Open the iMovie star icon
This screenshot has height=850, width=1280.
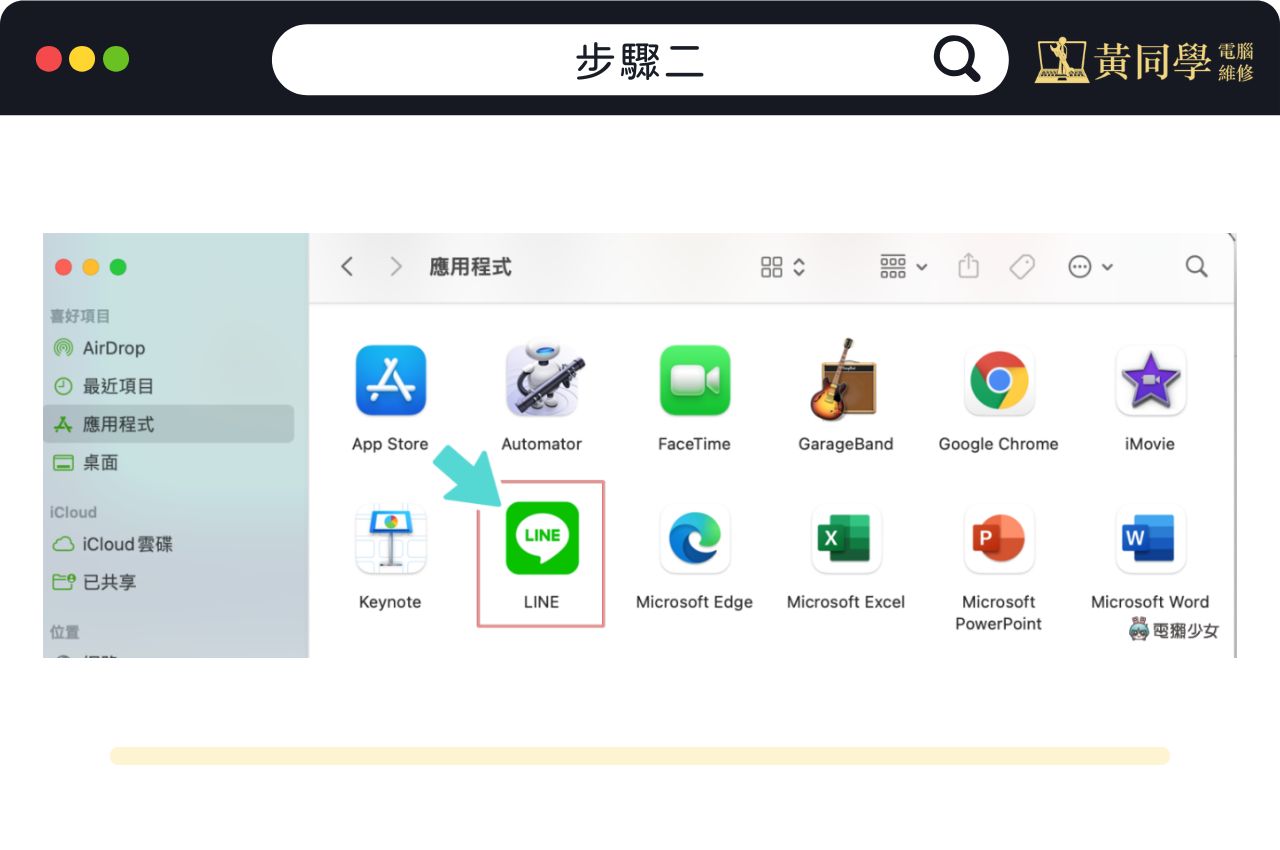1150,380
